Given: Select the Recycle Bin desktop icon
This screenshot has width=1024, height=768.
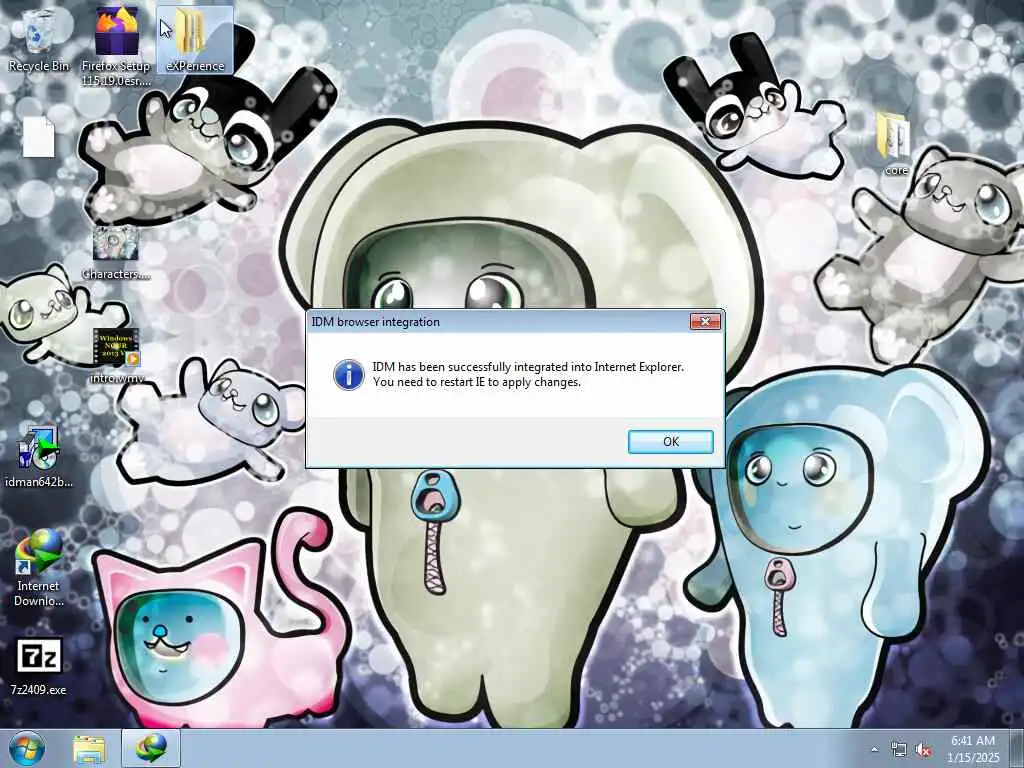Looking at the screenshot, I should point(39,40).
